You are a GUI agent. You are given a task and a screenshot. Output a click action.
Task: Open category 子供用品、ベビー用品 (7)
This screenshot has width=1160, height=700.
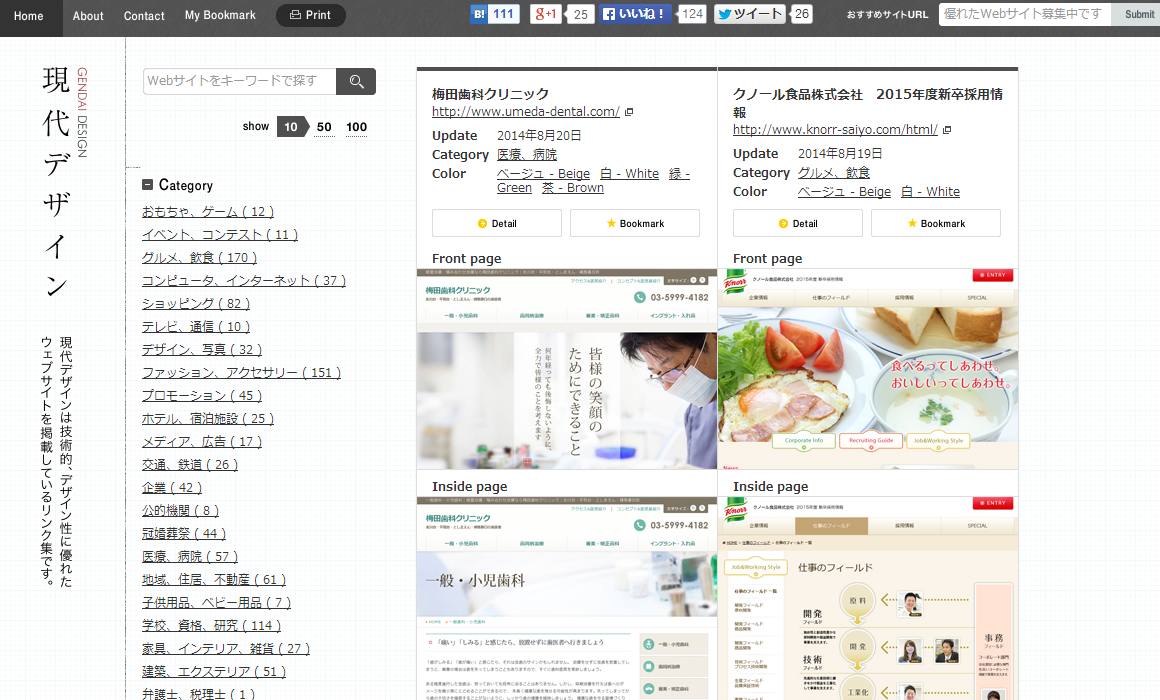click(217, 602)
